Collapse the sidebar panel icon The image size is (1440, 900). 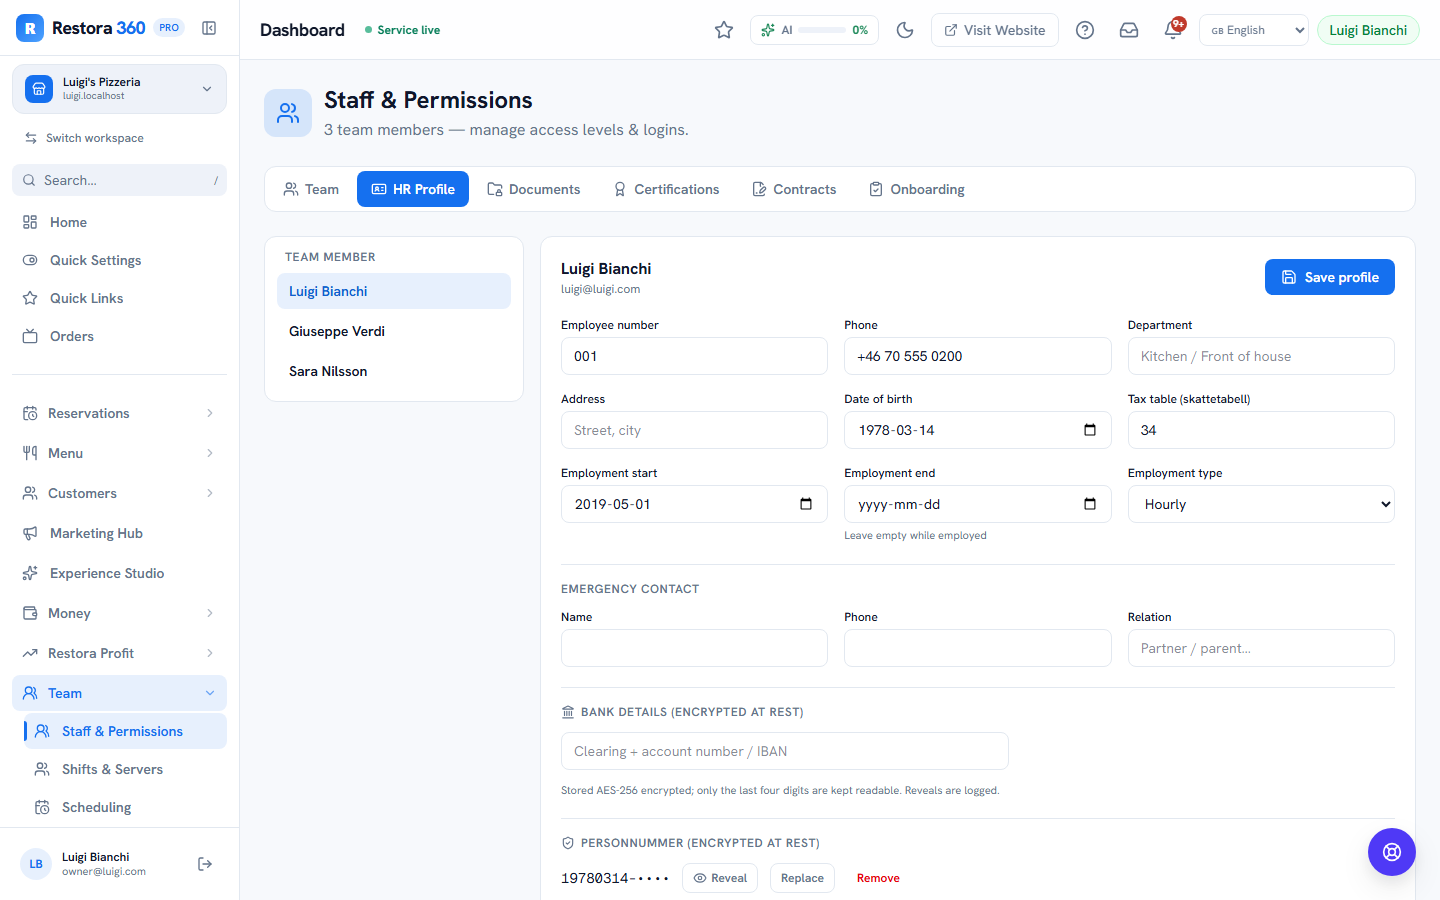pyautogui.click(x=209, y=28)
